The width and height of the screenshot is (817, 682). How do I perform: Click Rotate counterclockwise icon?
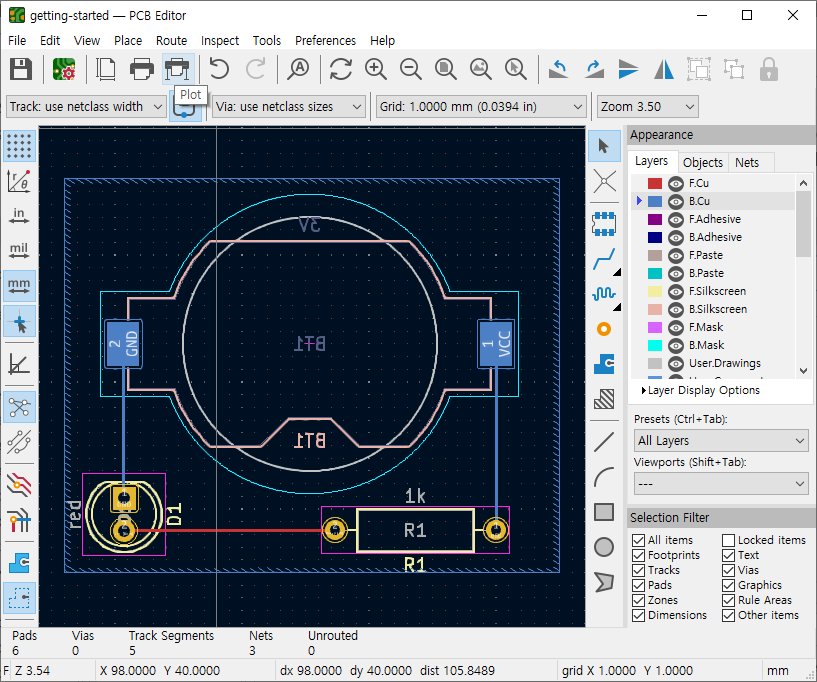click(x=559, y=69)
